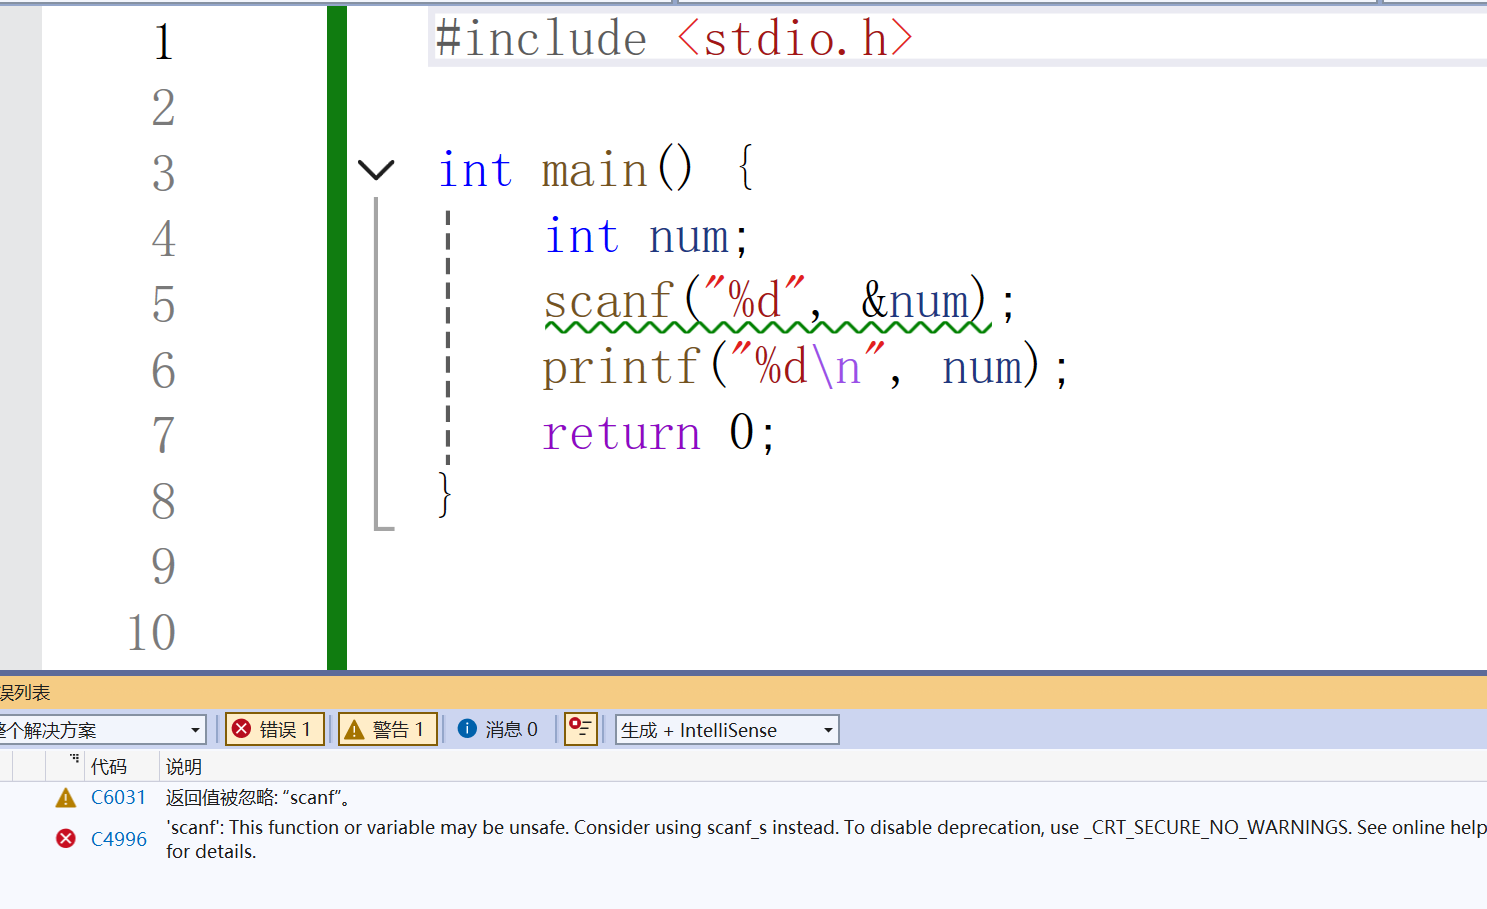Open the 整个解决方案 scope dropdown
The height and width of the screenshot is (909, 1487).
195,729
